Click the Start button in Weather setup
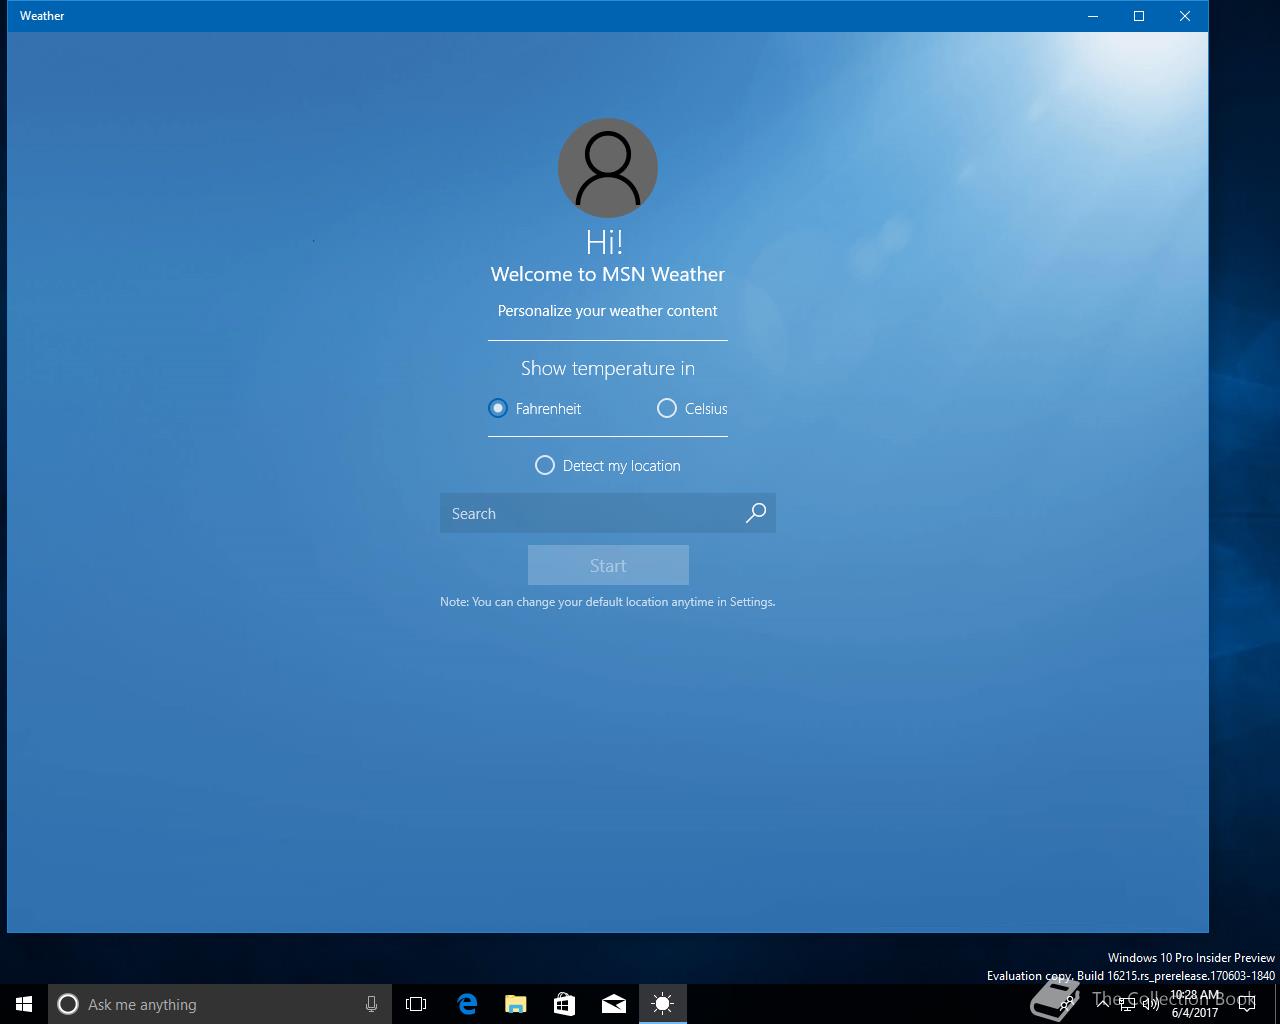 (x=608, y=565)
